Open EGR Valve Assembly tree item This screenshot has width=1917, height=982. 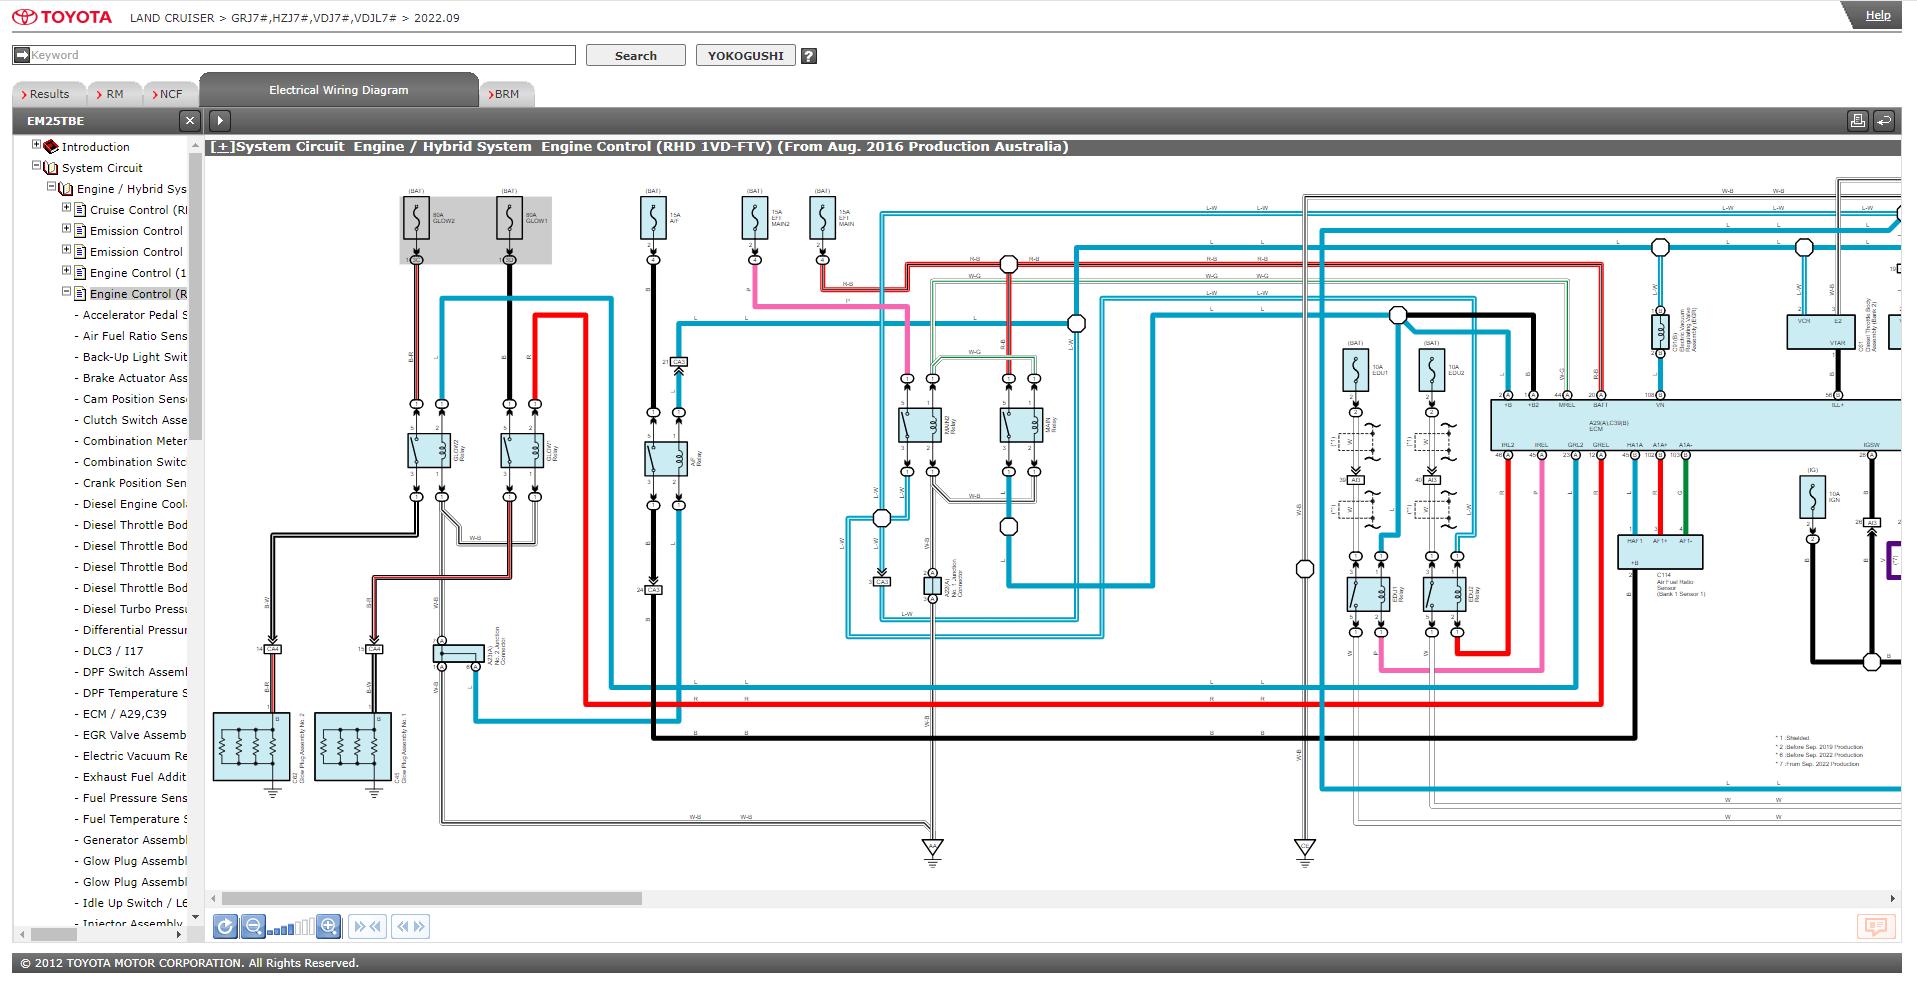coord(135,735)
